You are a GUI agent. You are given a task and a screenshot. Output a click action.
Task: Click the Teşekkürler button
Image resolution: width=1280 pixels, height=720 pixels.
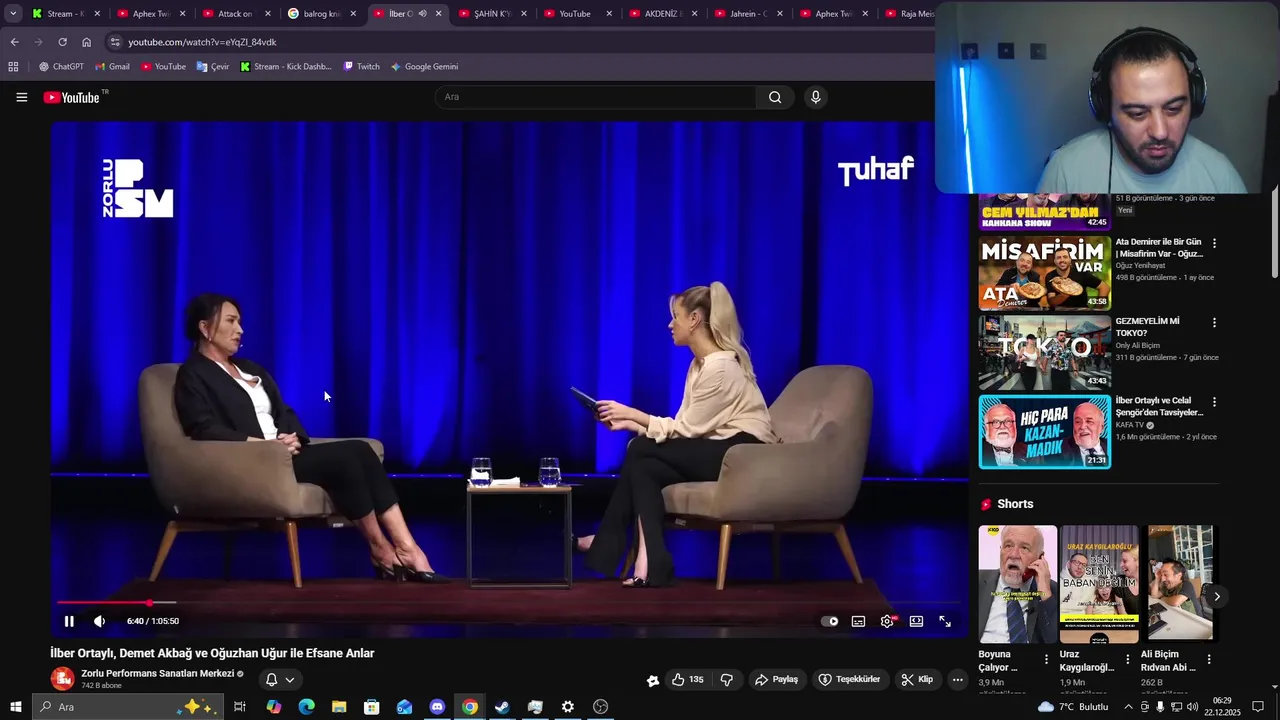click(x=849, y=679)
